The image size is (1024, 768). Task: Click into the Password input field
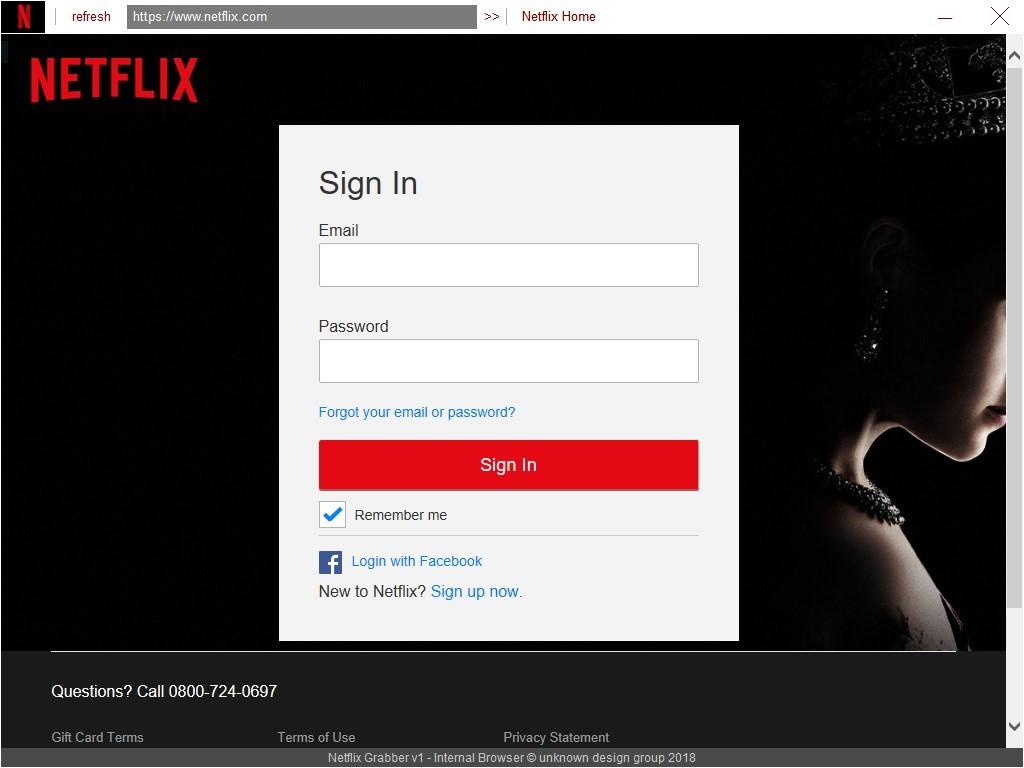pos(508,360)
